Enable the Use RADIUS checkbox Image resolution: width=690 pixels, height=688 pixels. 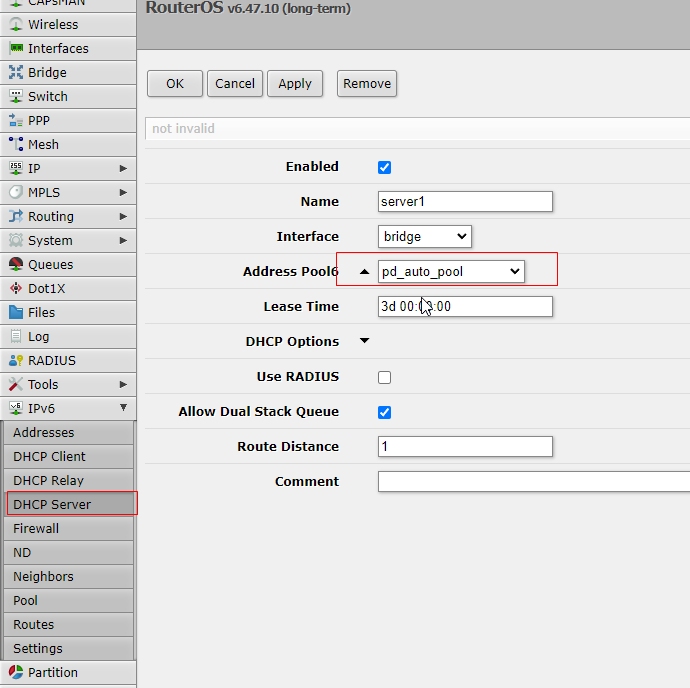click(x=385, y=377)
